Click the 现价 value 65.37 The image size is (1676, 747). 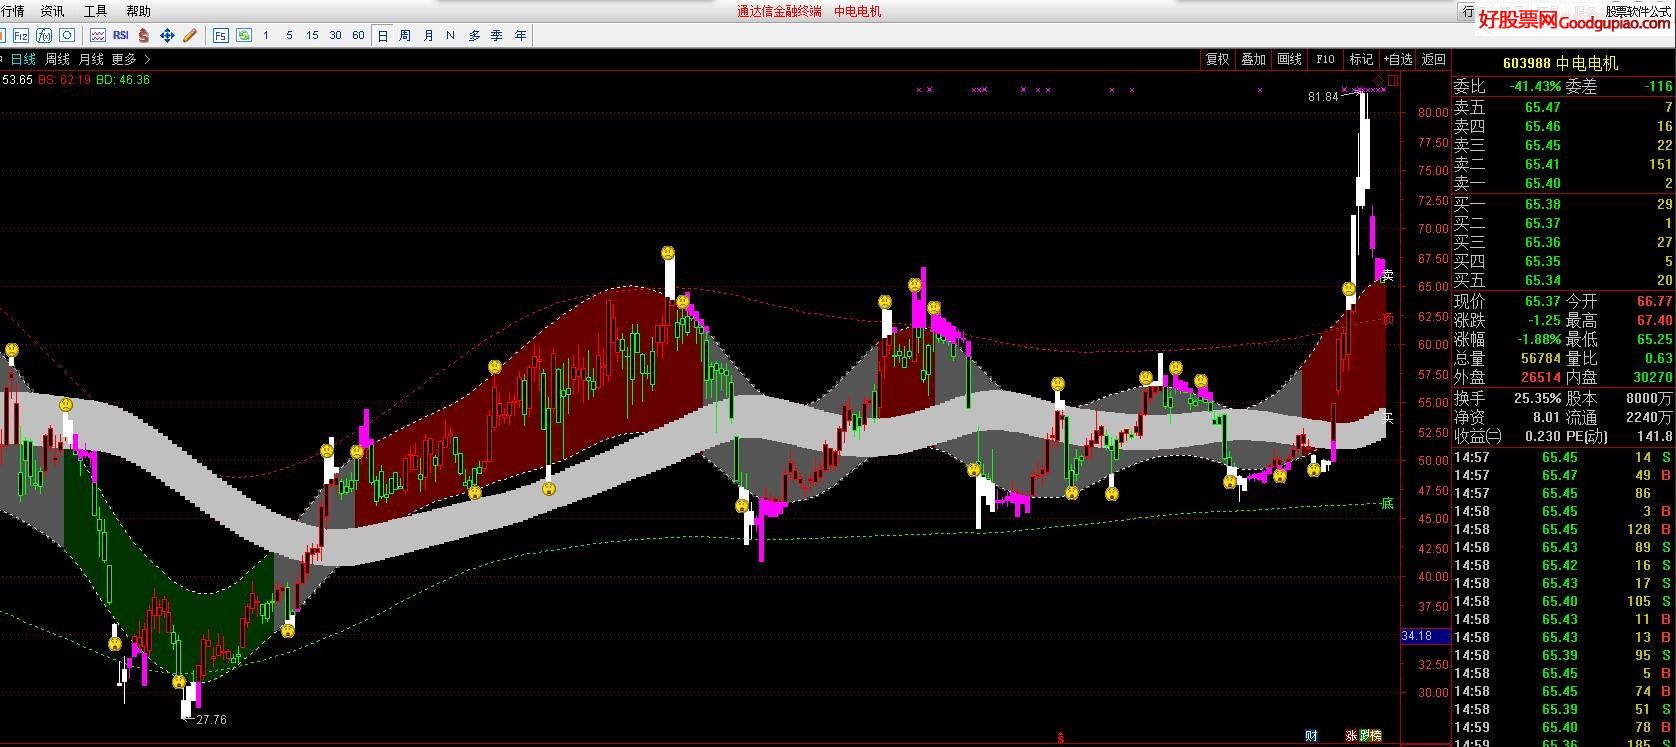click(x=1542, y=301)
